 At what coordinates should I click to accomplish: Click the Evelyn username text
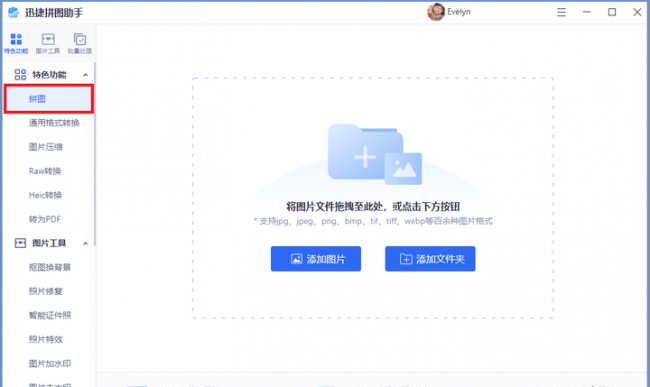click(459, 12)
